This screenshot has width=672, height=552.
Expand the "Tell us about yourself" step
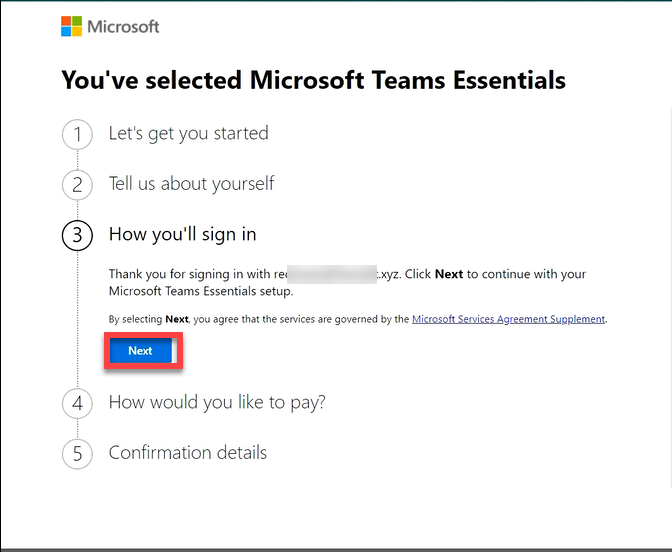click(191, 184)
